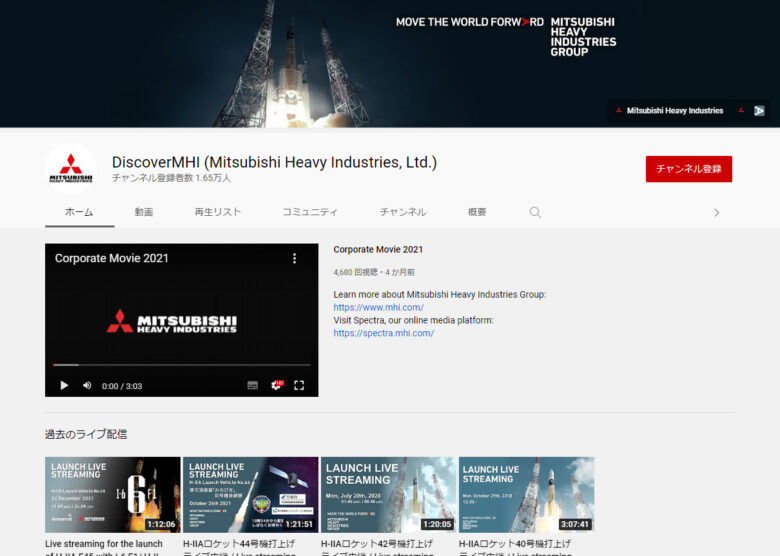Image resolution: width=780 pixels, height=556 pixels.
Task: Open the 3:07:41 launch live stream thumbnail
Action: pos(526,495)
